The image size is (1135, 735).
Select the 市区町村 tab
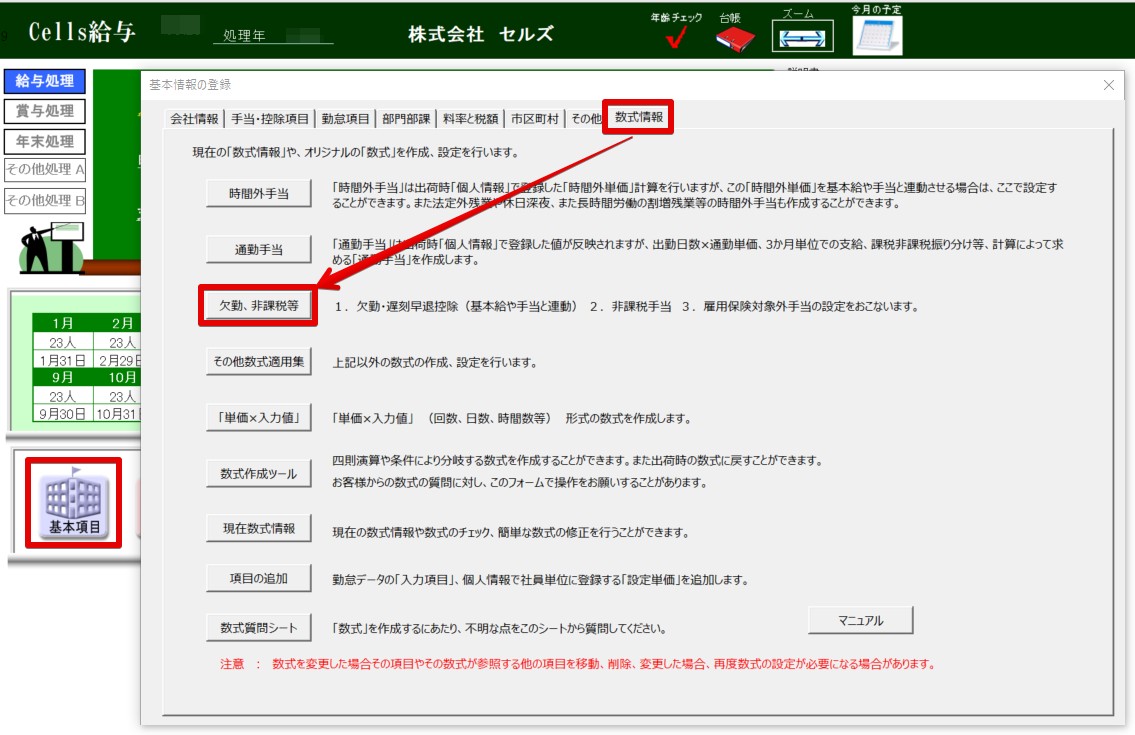(535, 118)
